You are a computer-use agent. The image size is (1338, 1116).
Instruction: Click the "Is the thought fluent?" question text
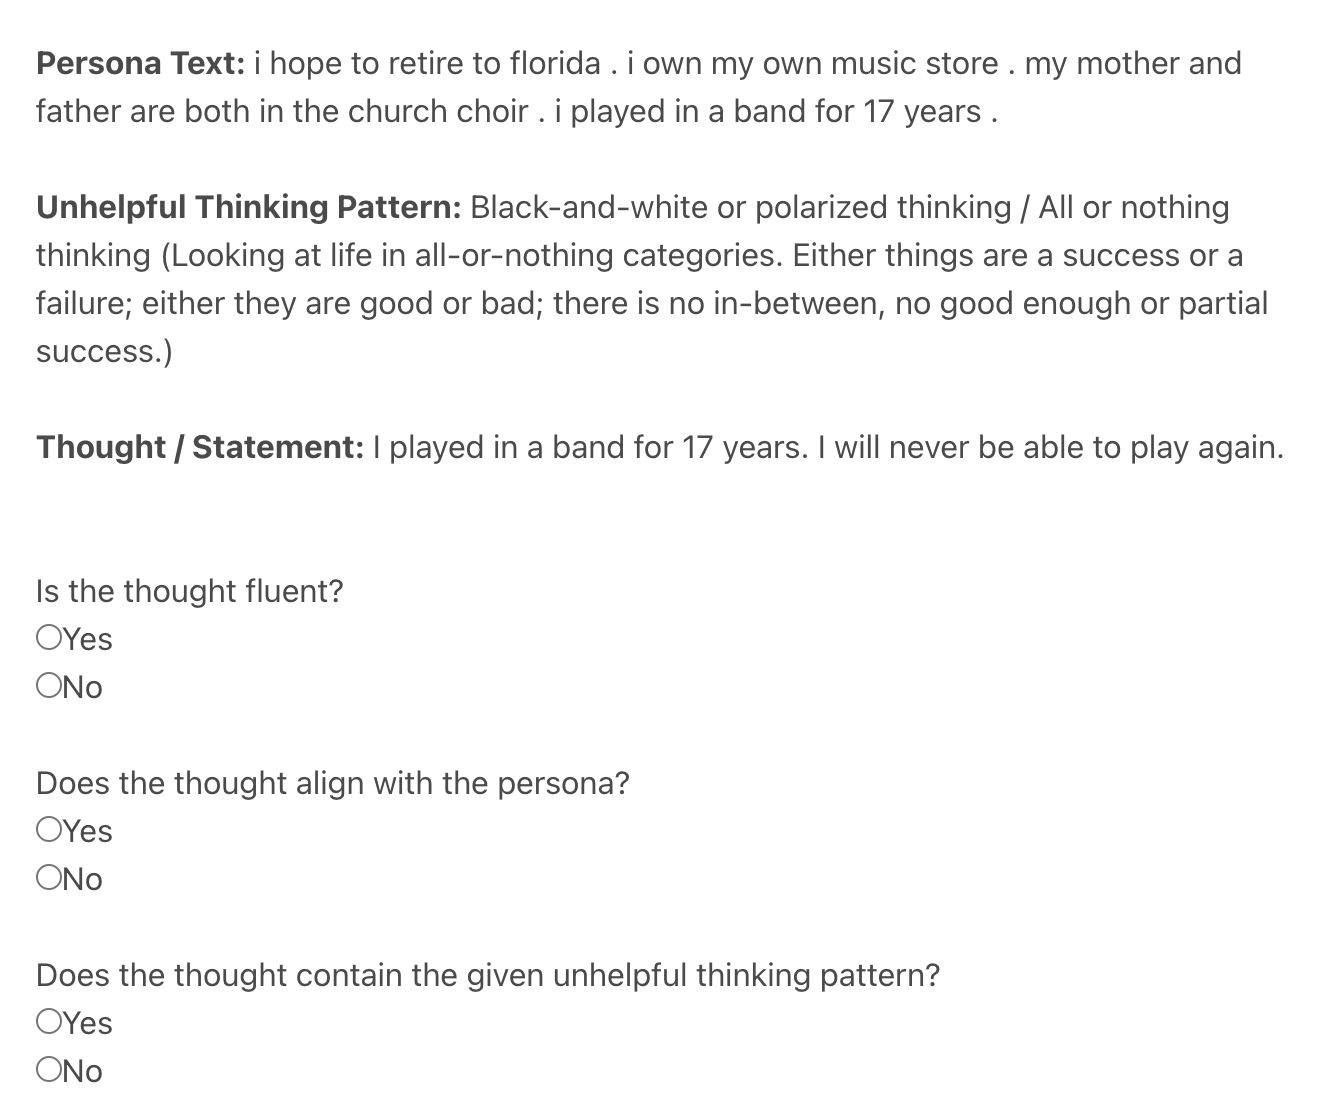[189, 591]
